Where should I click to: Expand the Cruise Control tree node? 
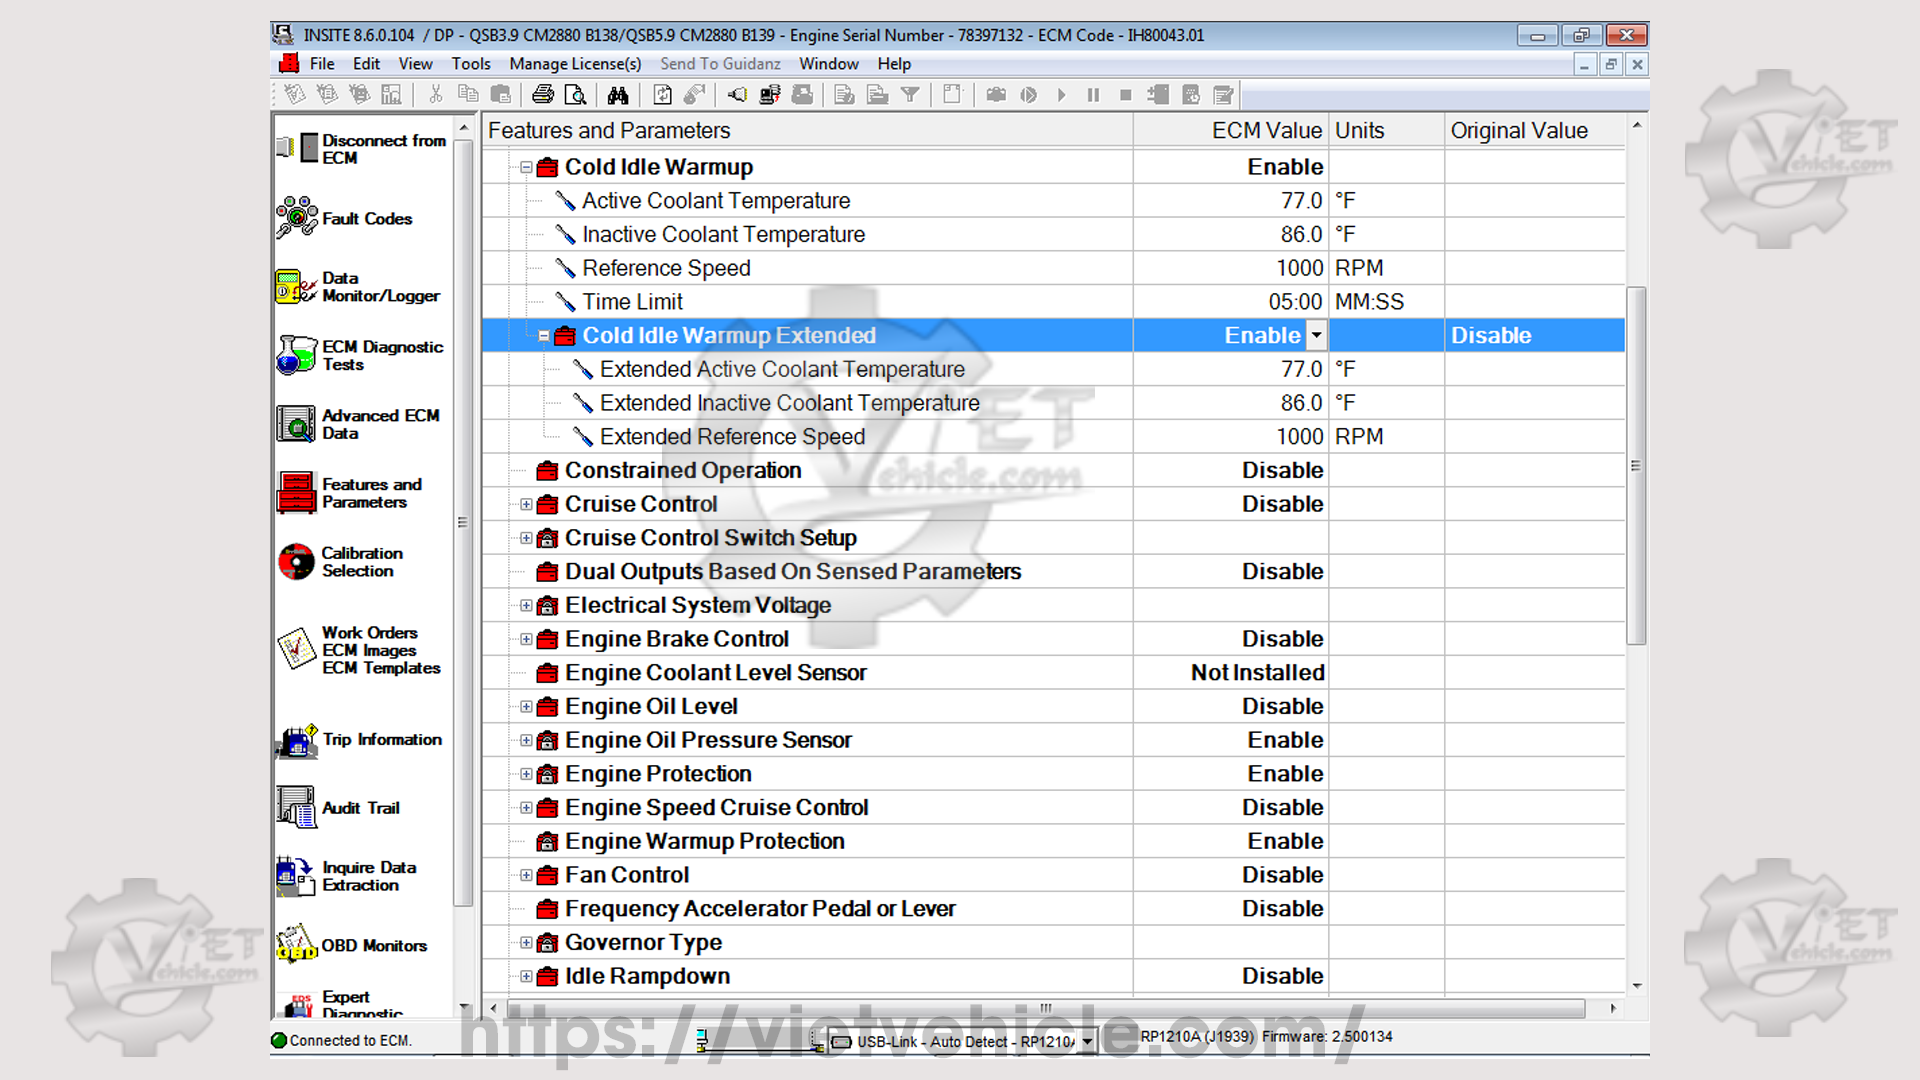point(526,505)
